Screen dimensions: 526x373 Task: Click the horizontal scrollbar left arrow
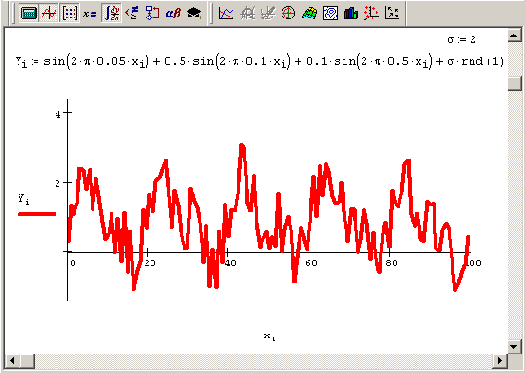pyautogui.click(x=12, y=361)
